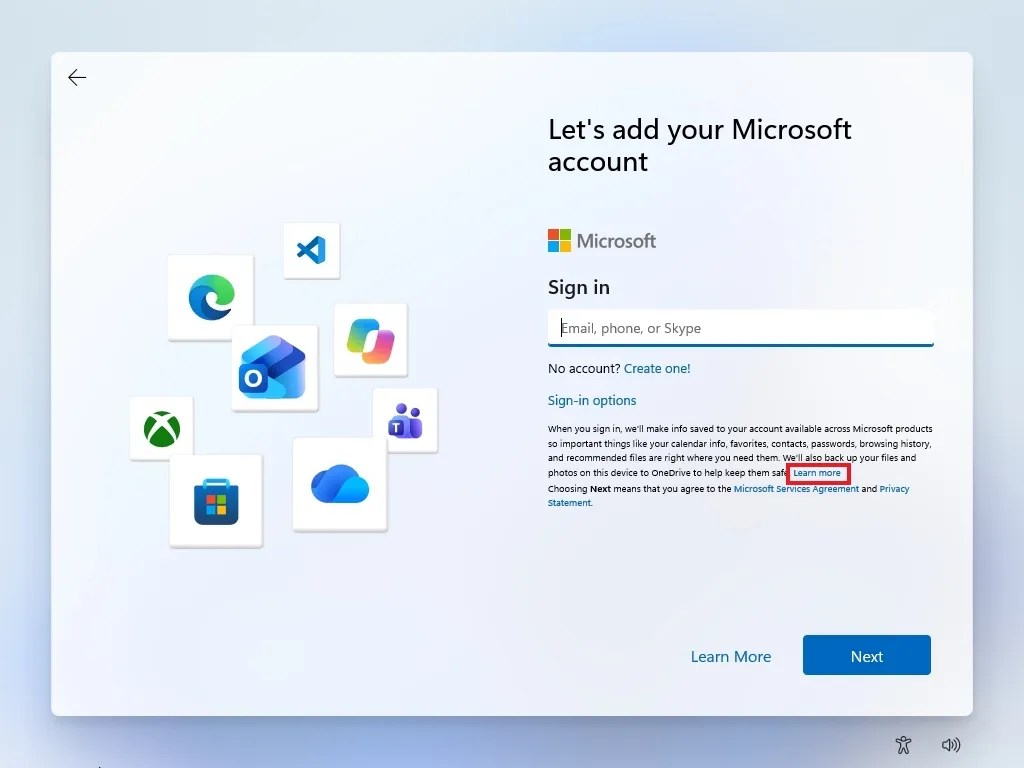
Task: Click the Create one! link
Action: click(657, 368)
